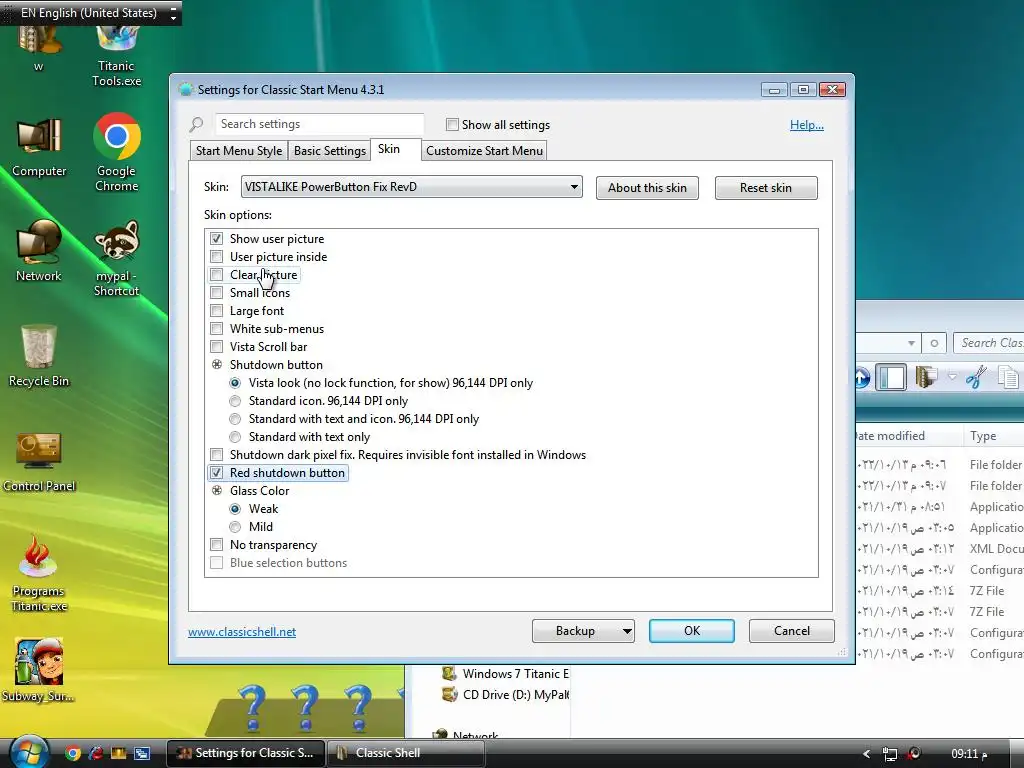The width and height of the screenshot is (1024, 768).
Task: Open the Network desktop icon
Action: [39, 251]
